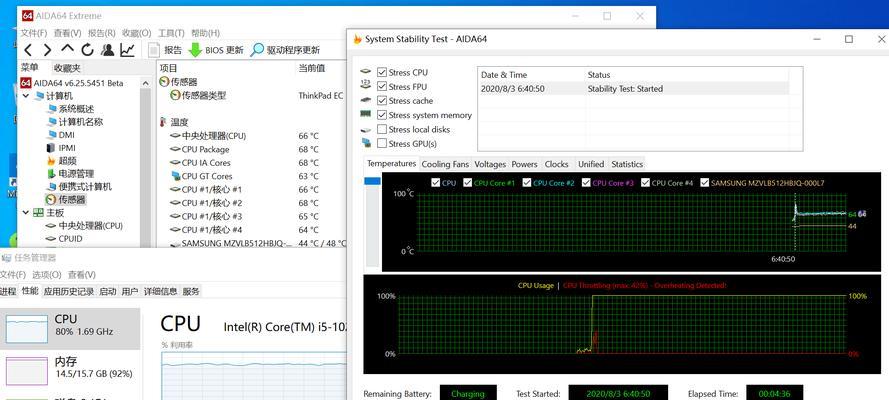Click the up-level arrow in AIDA64 toolbar
The width and height of the screenshot is (889, 400).
[67, 49]
